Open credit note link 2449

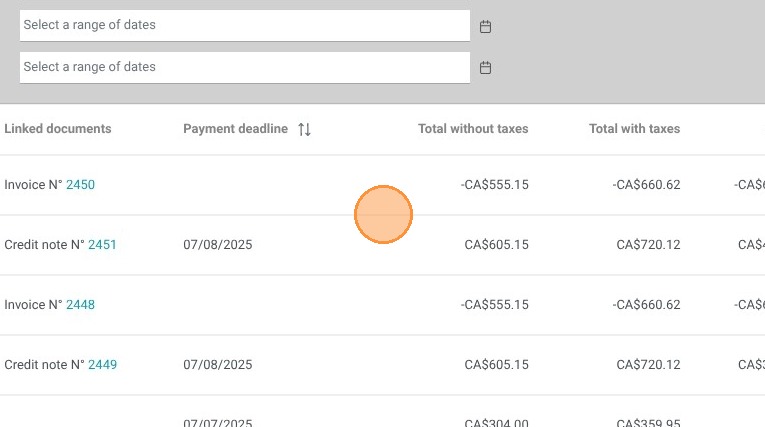102,365
